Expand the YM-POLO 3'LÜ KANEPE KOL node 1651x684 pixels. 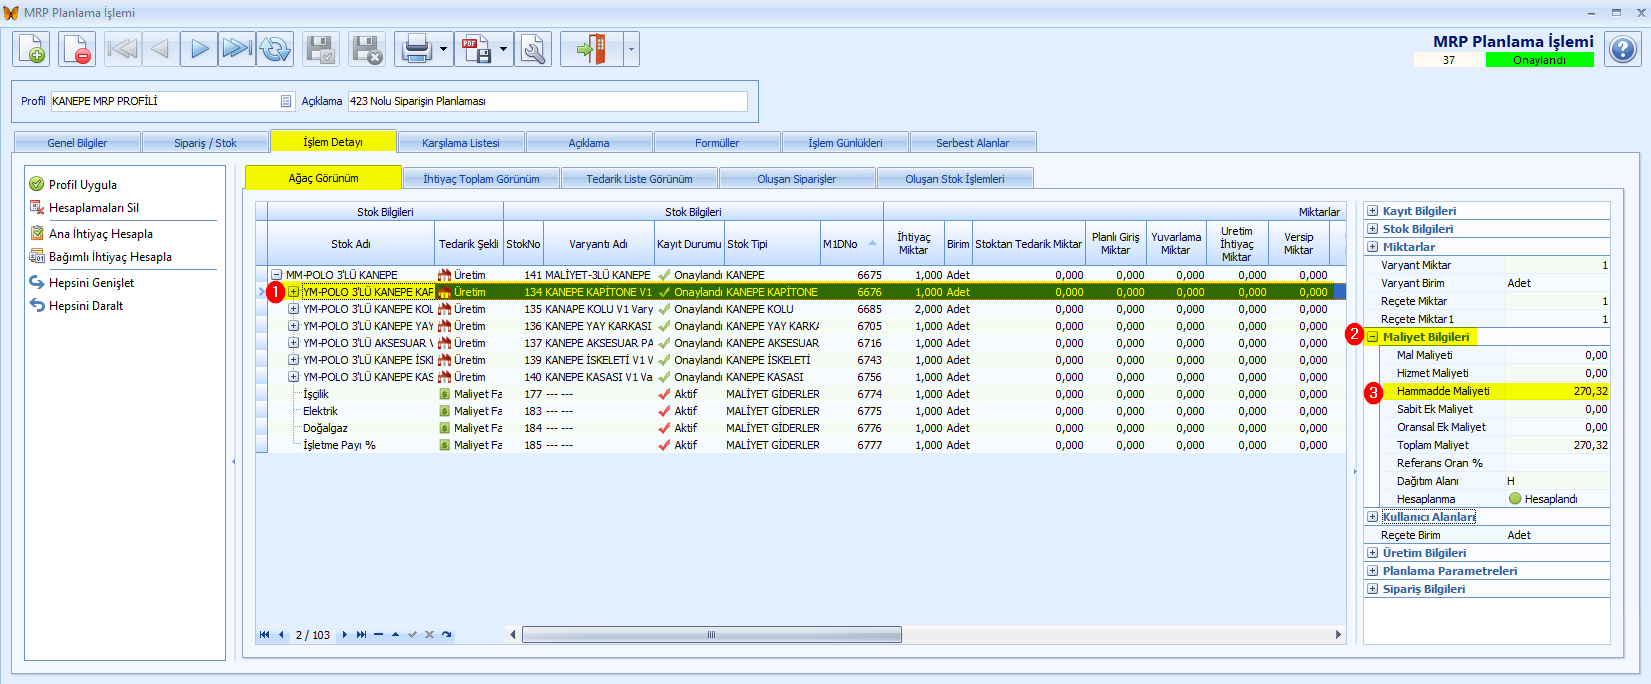294,309
